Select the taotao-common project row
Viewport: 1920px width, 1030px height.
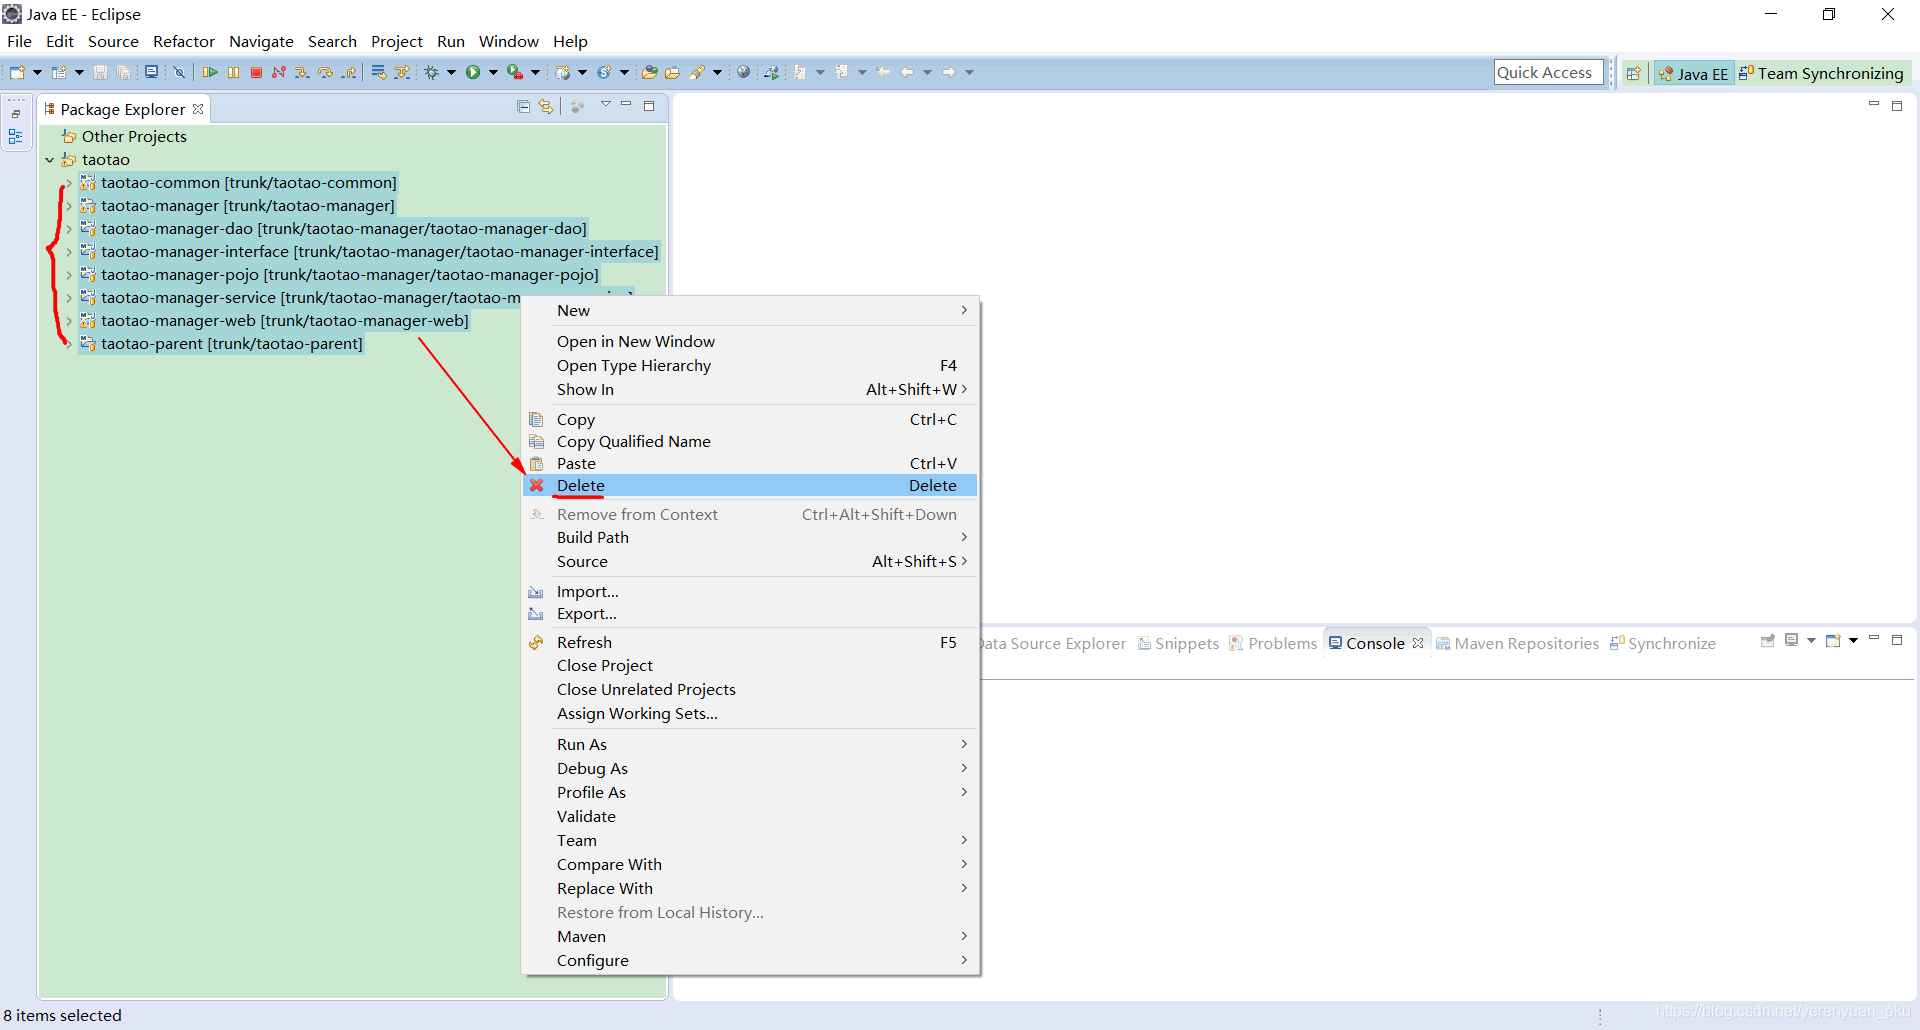(x=238, y=182)
